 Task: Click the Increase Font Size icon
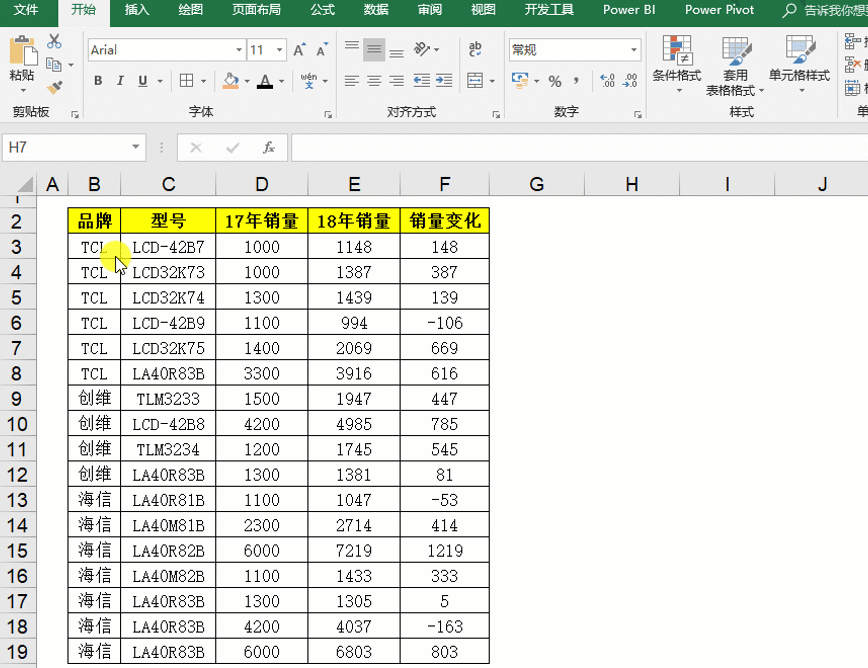point(299,50)
